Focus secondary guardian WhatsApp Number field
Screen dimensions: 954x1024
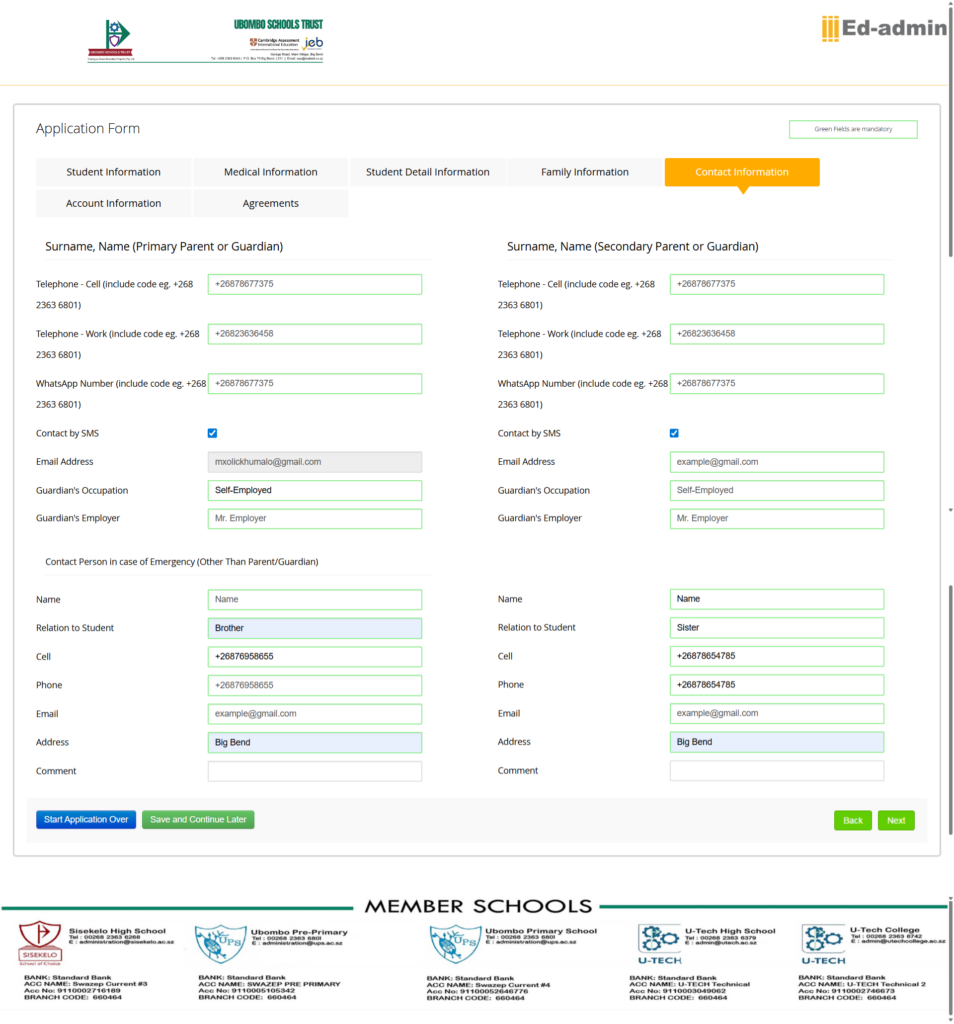coord(776,383)
